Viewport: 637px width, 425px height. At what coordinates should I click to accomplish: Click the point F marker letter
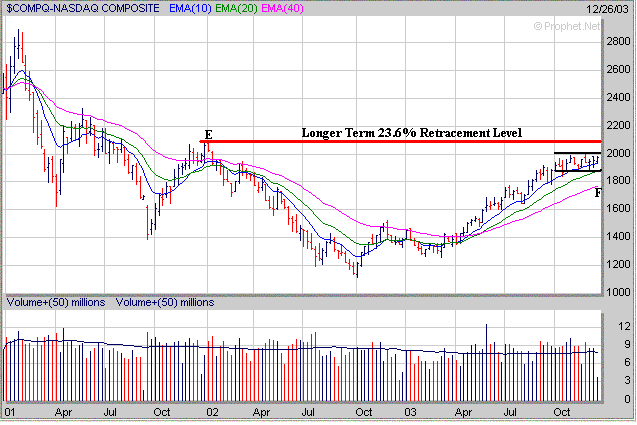(x=598, y=192)
